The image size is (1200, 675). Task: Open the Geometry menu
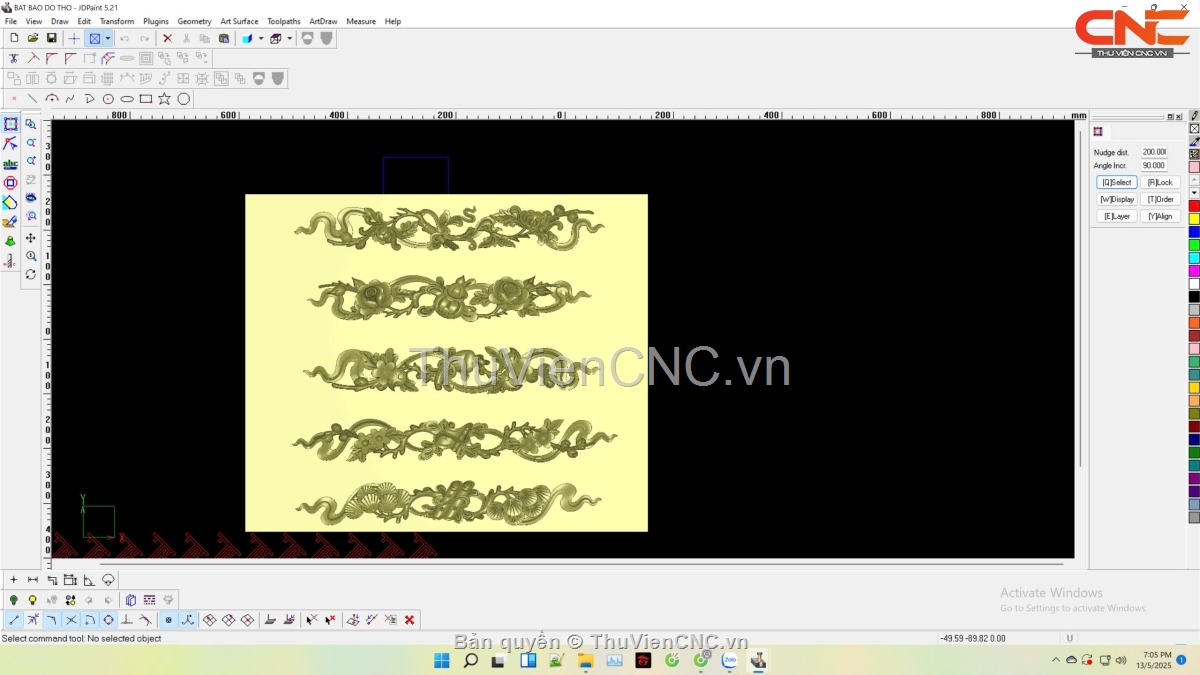point(195,21)
